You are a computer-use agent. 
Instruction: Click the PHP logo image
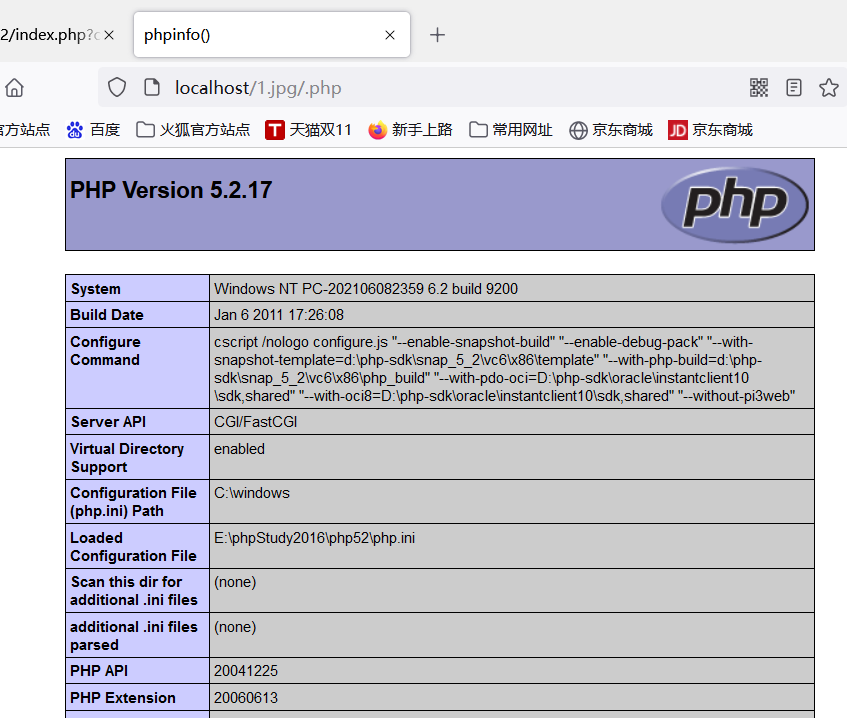tap(735, 205)
